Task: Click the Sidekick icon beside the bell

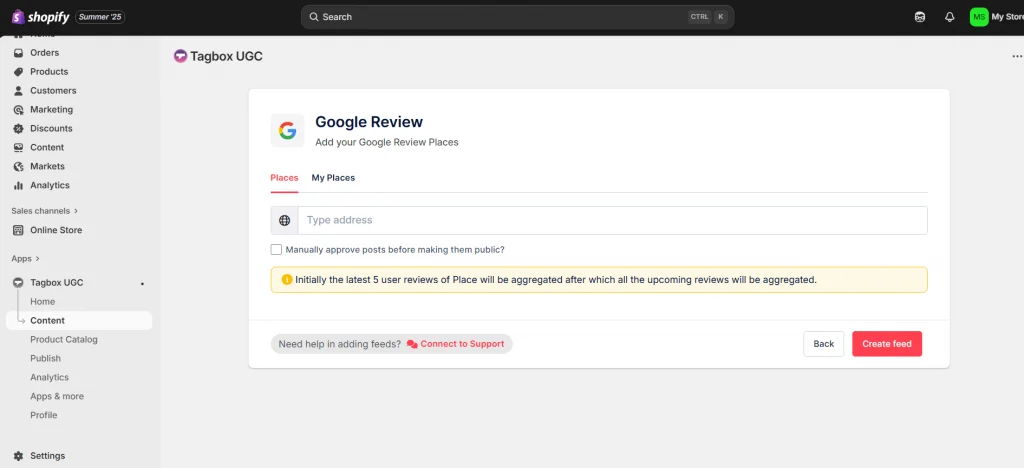Action: point(920,17)
